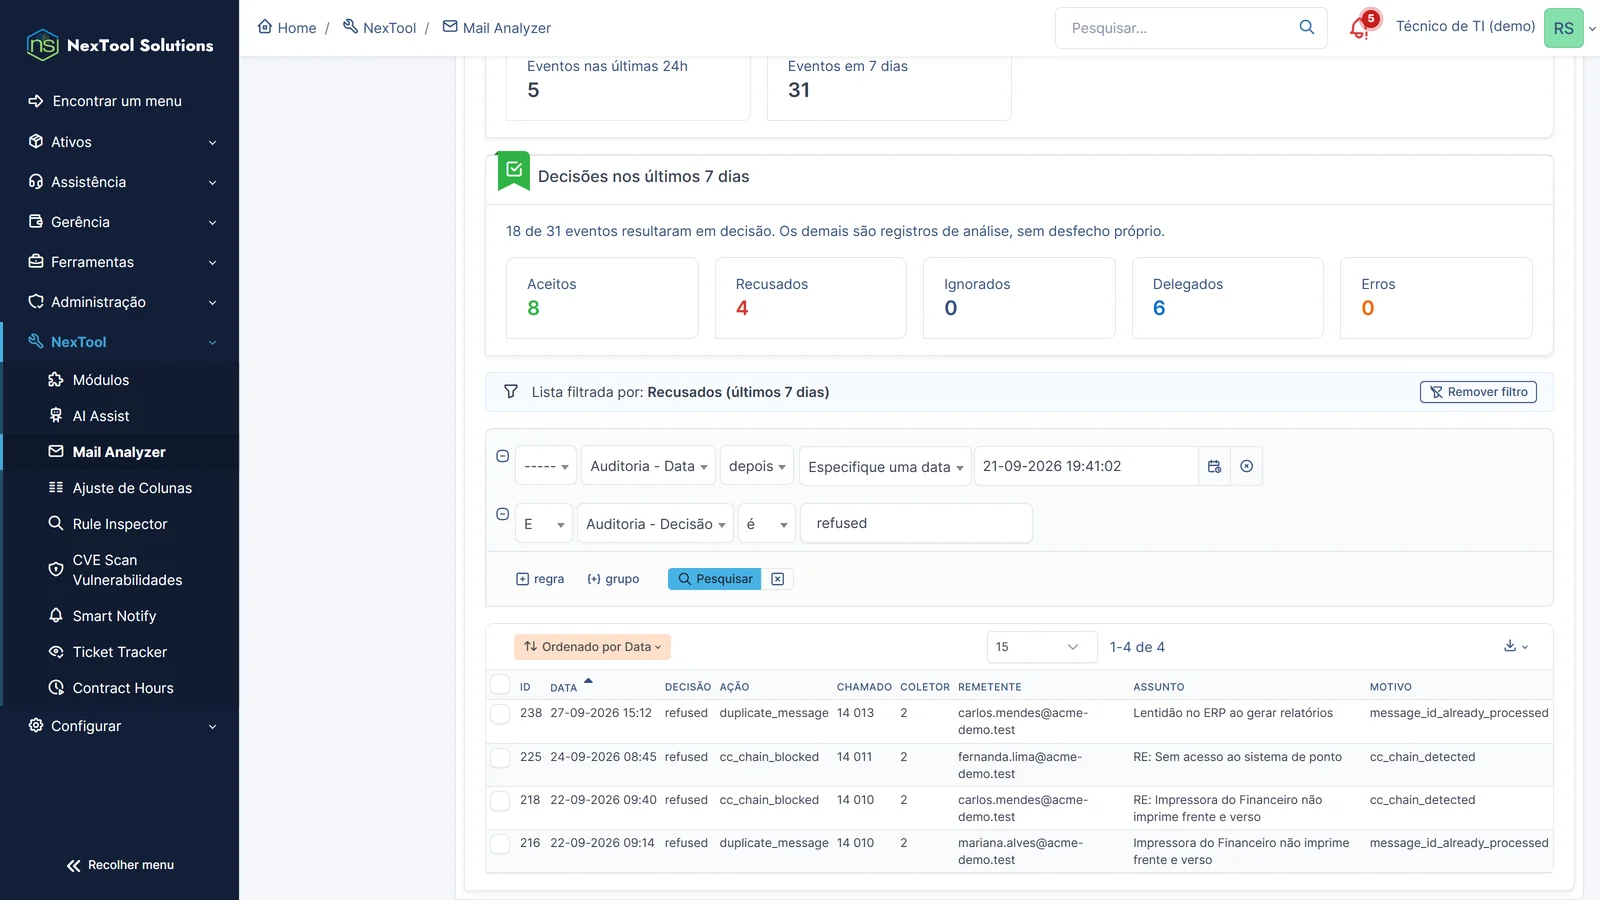The width and height of the screenshot is (1600, 900).
Task: Click the notification bell icon
Action: pos(1359,28)
